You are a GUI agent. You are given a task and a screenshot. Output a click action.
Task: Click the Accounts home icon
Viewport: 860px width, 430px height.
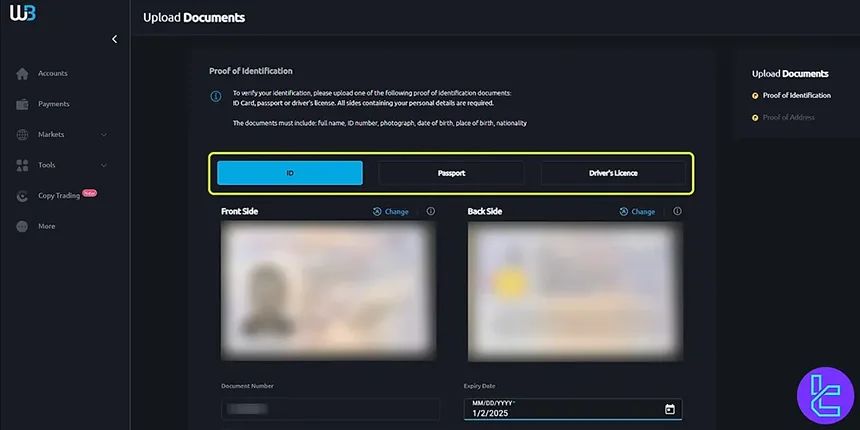pyautogui.click(x=22, y=73)
